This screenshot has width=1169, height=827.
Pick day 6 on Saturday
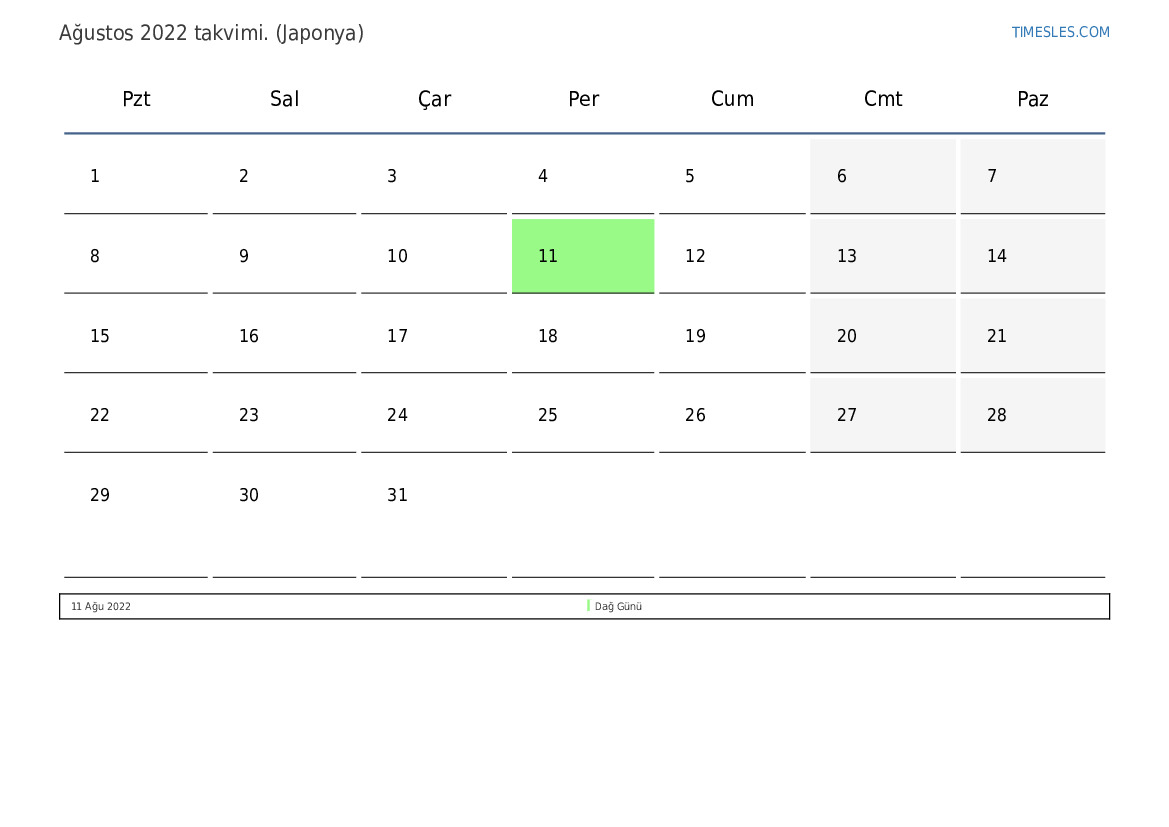(x=883, y=176)
